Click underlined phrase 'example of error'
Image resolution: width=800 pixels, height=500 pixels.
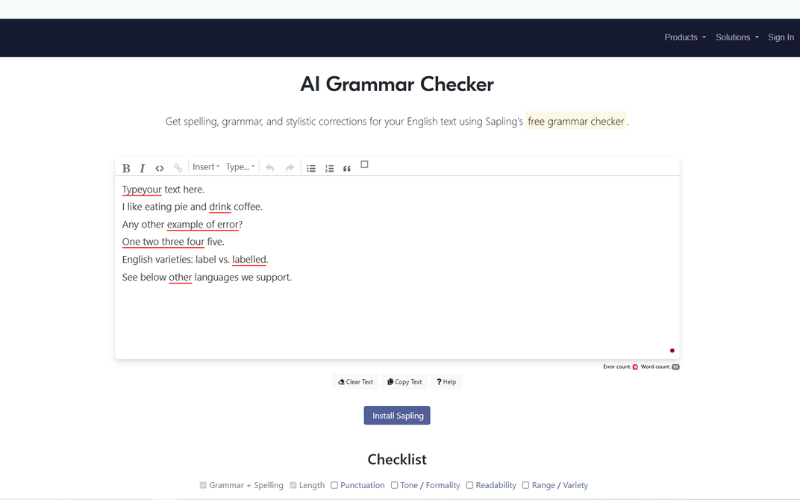pos(203,224)
